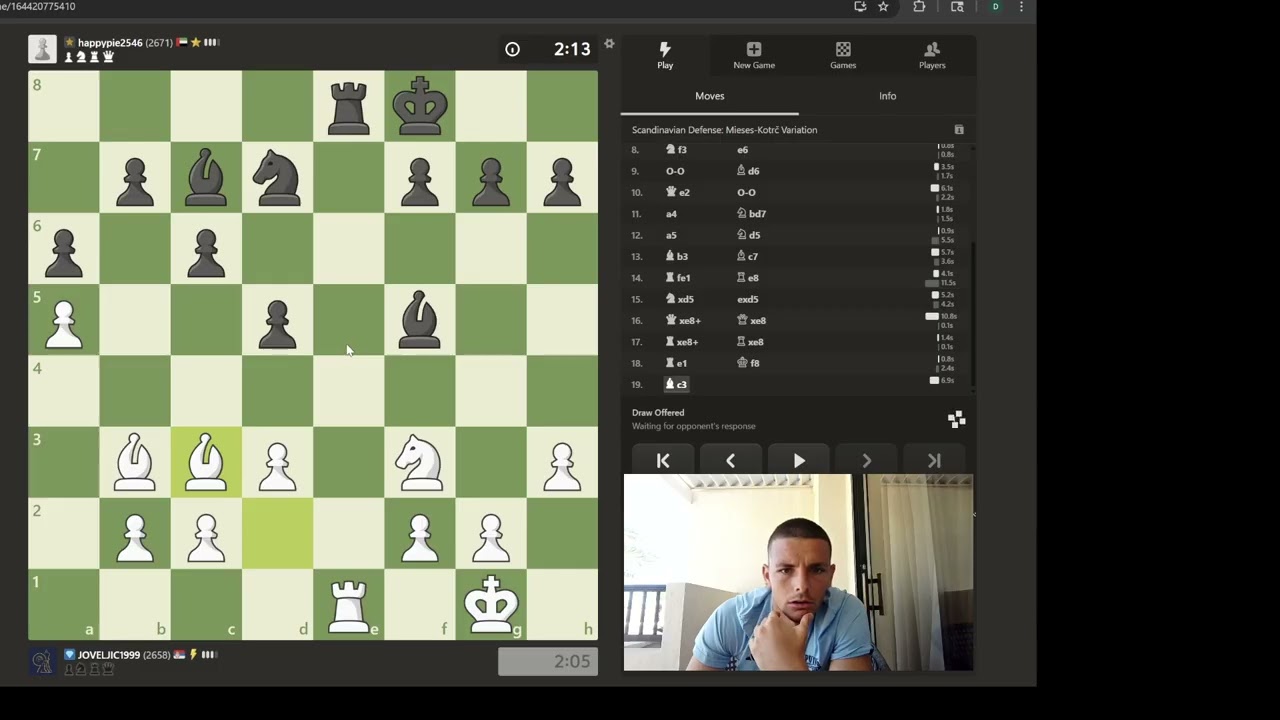Open the browser profile D avatar

[995, 7]
